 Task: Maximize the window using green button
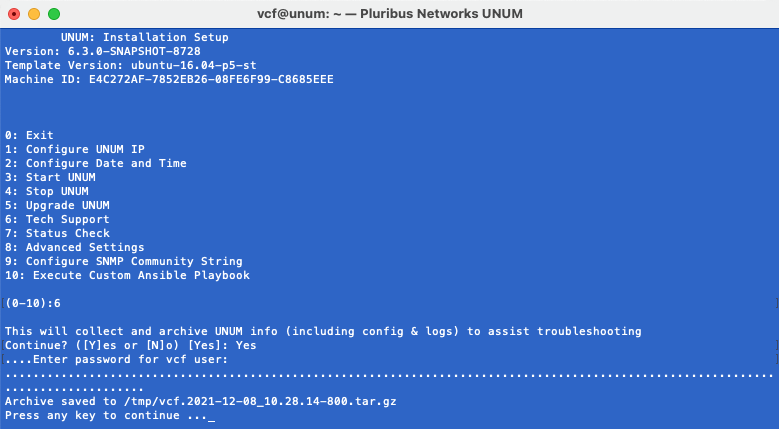(54, 14)
